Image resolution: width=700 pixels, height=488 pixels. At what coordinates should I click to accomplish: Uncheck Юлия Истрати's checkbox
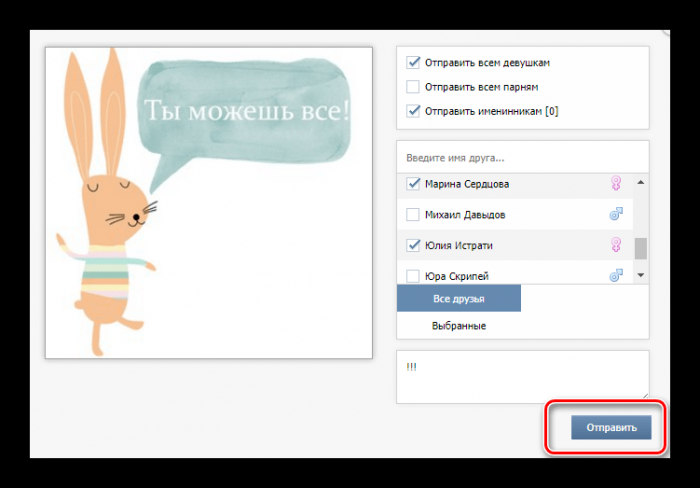click(413, 245)
